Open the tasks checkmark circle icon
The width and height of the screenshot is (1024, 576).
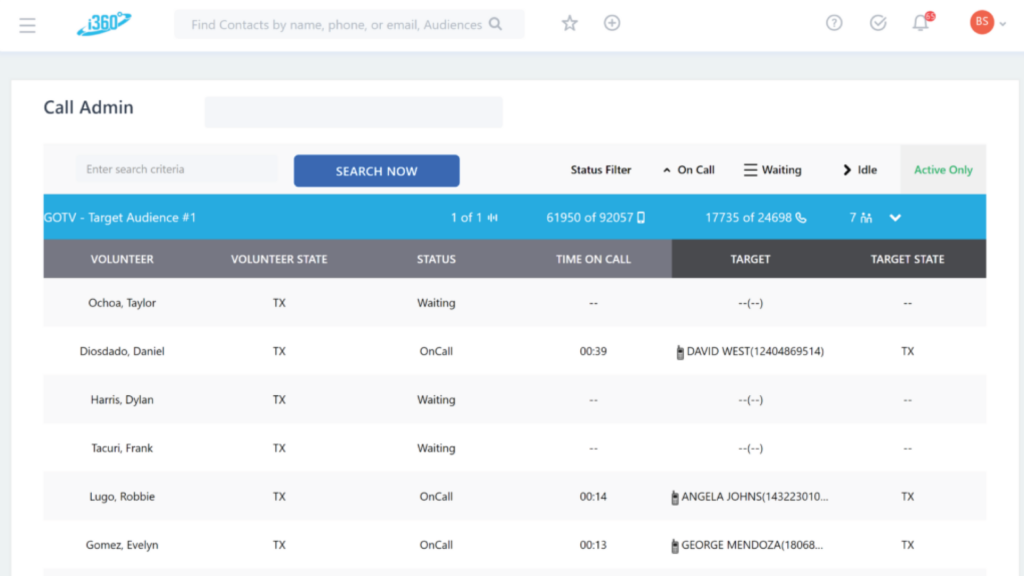pyautogui.click(x=878, y=23)
